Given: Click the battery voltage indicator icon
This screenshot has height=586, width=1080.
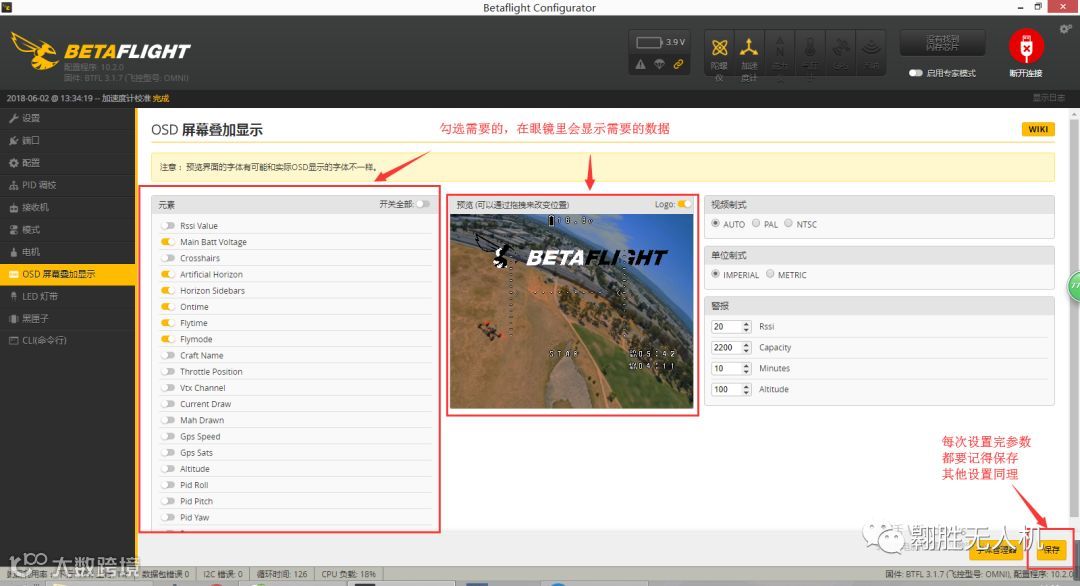Looking at the screenshot, I should (649, 43).
